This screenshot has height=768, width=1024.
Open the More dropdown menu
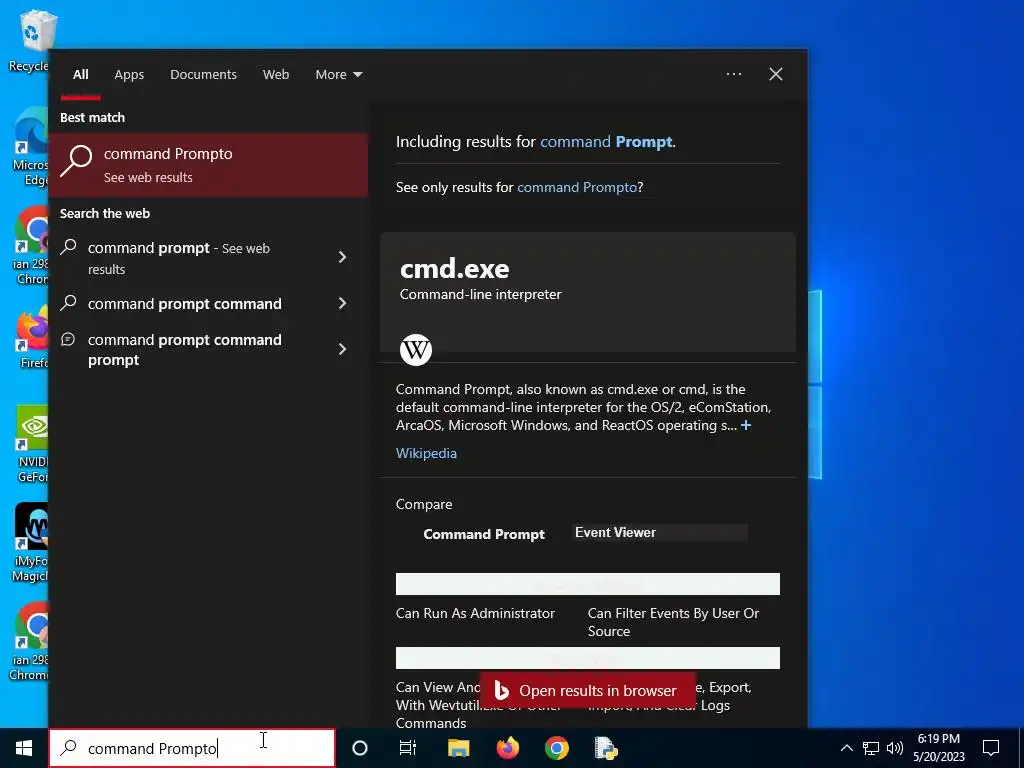[338, 74]
